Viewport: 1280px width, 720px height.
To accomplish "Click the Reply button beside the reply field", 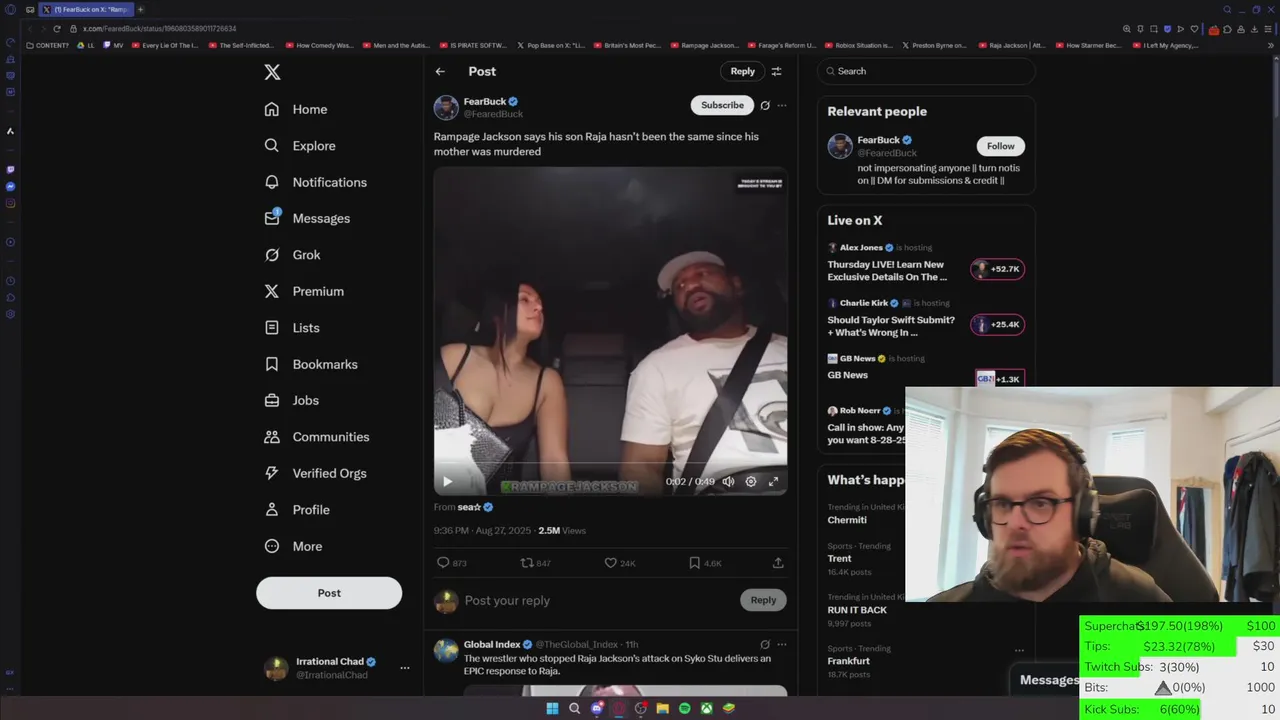I will coord(763,600).
